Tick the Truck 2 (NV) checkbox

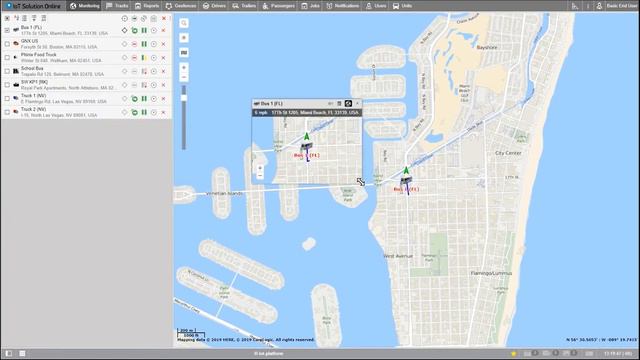click(7, 112)
